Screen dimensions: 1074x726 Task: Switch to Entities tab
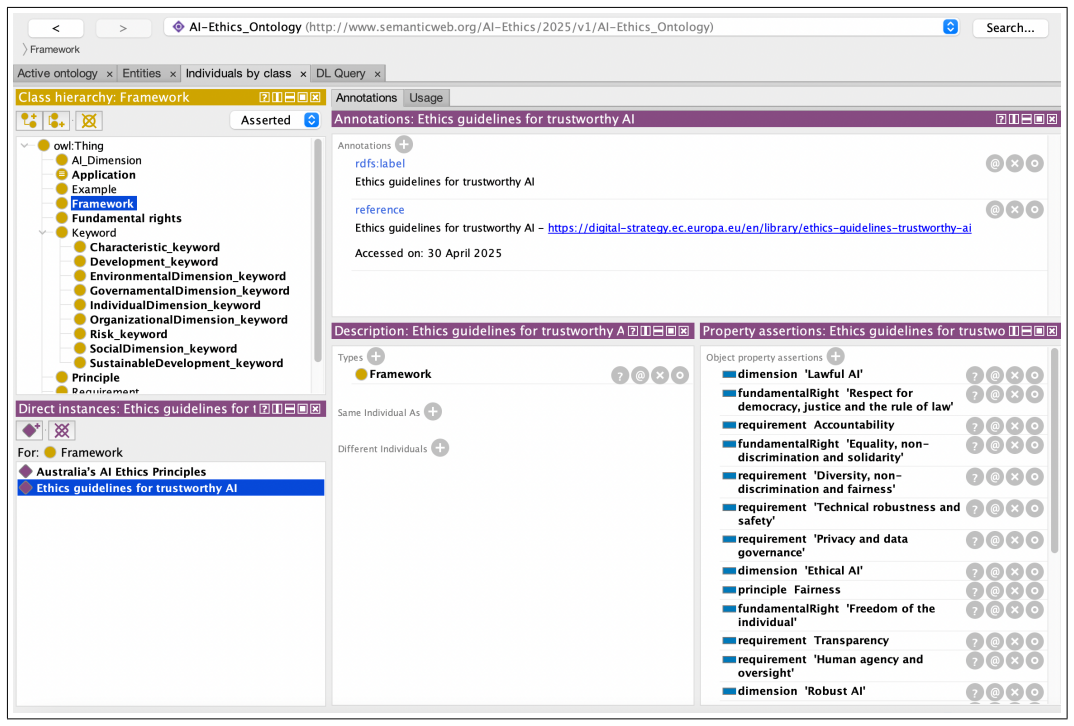point(142,73)
